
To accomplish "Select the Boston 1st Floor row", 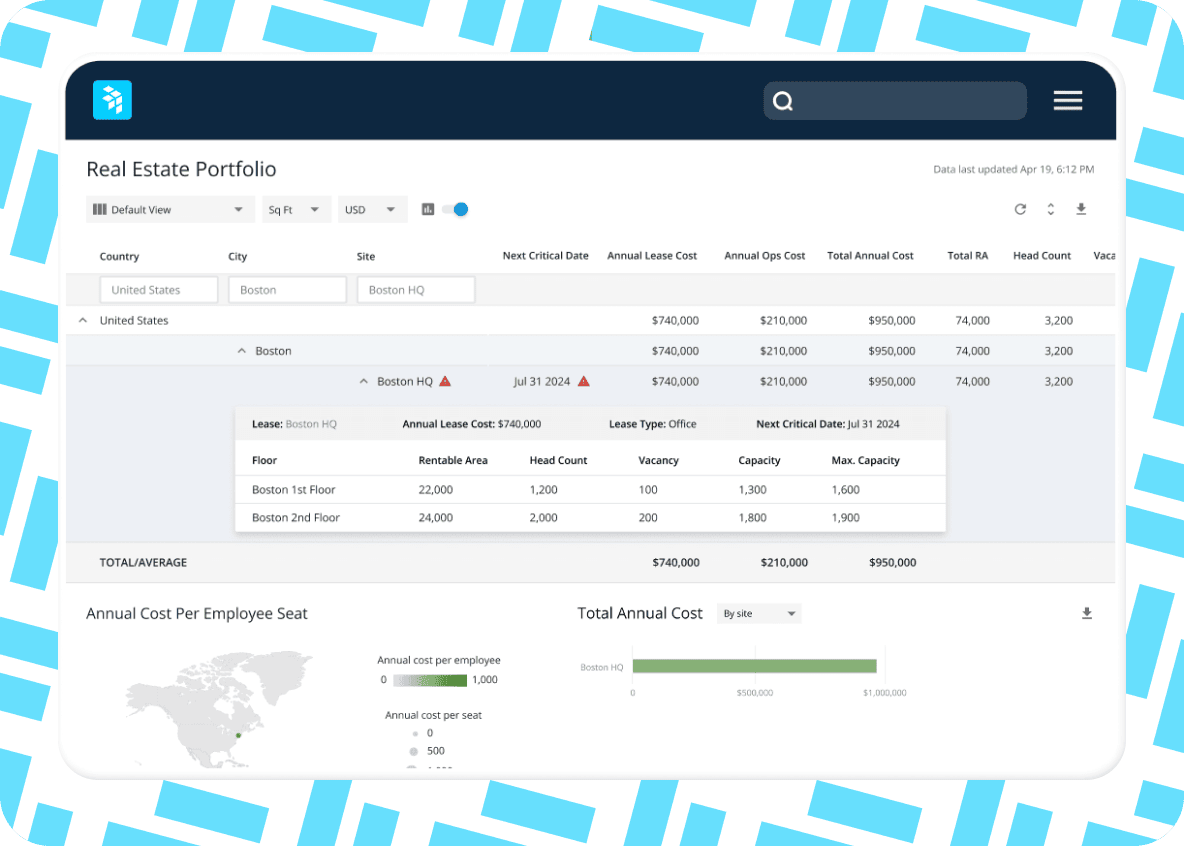I will 293,489.
